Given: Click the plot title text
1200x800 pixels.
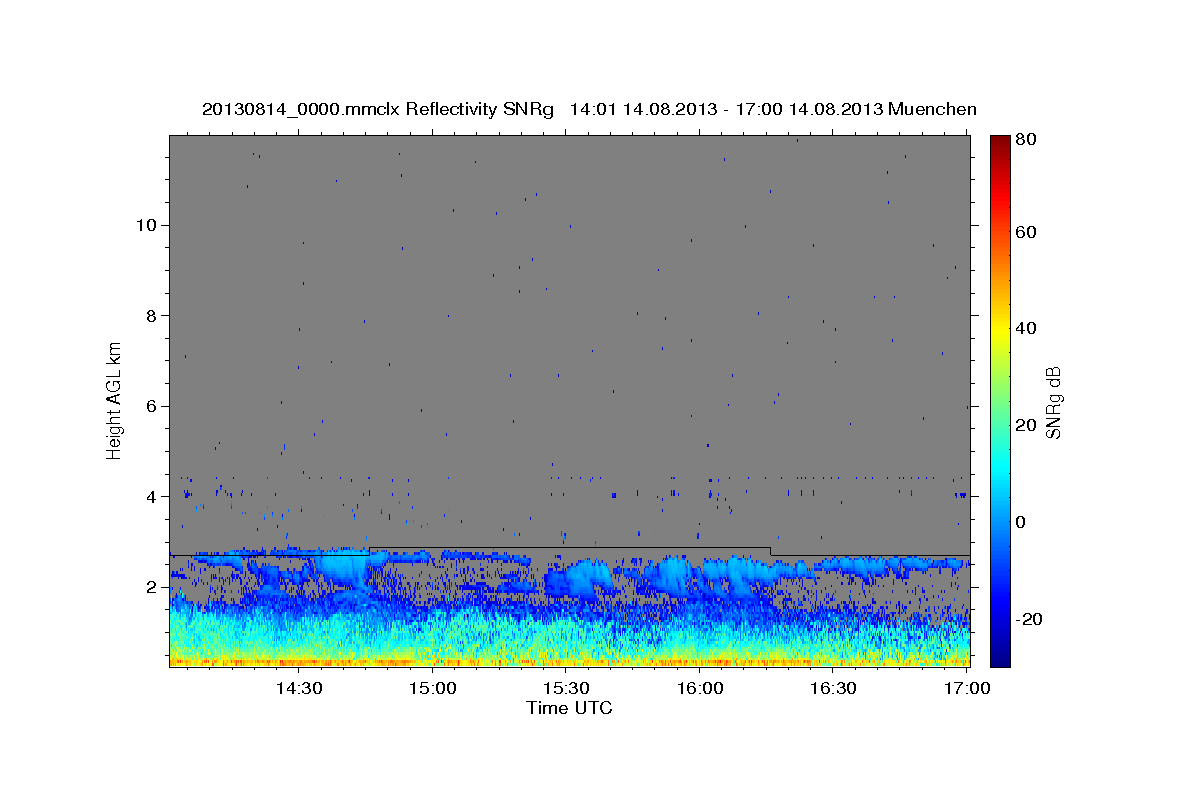Looking at the screenshot, I should (x=589, y=109).
